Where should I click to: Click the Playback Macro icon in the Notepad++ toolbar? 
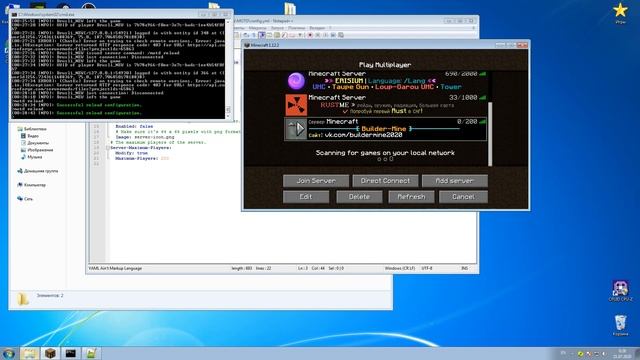pyautogui.click(x=325, y=35)
